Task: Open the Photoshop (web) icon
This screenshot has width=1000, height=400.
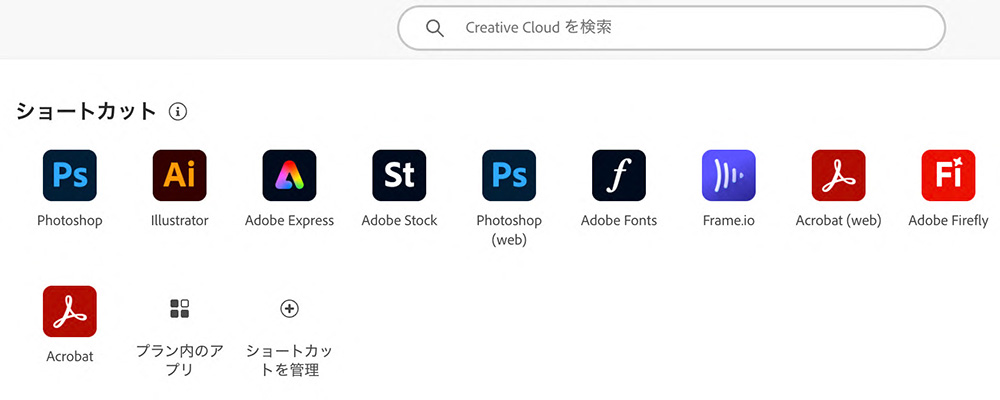Action: [509, 175]
